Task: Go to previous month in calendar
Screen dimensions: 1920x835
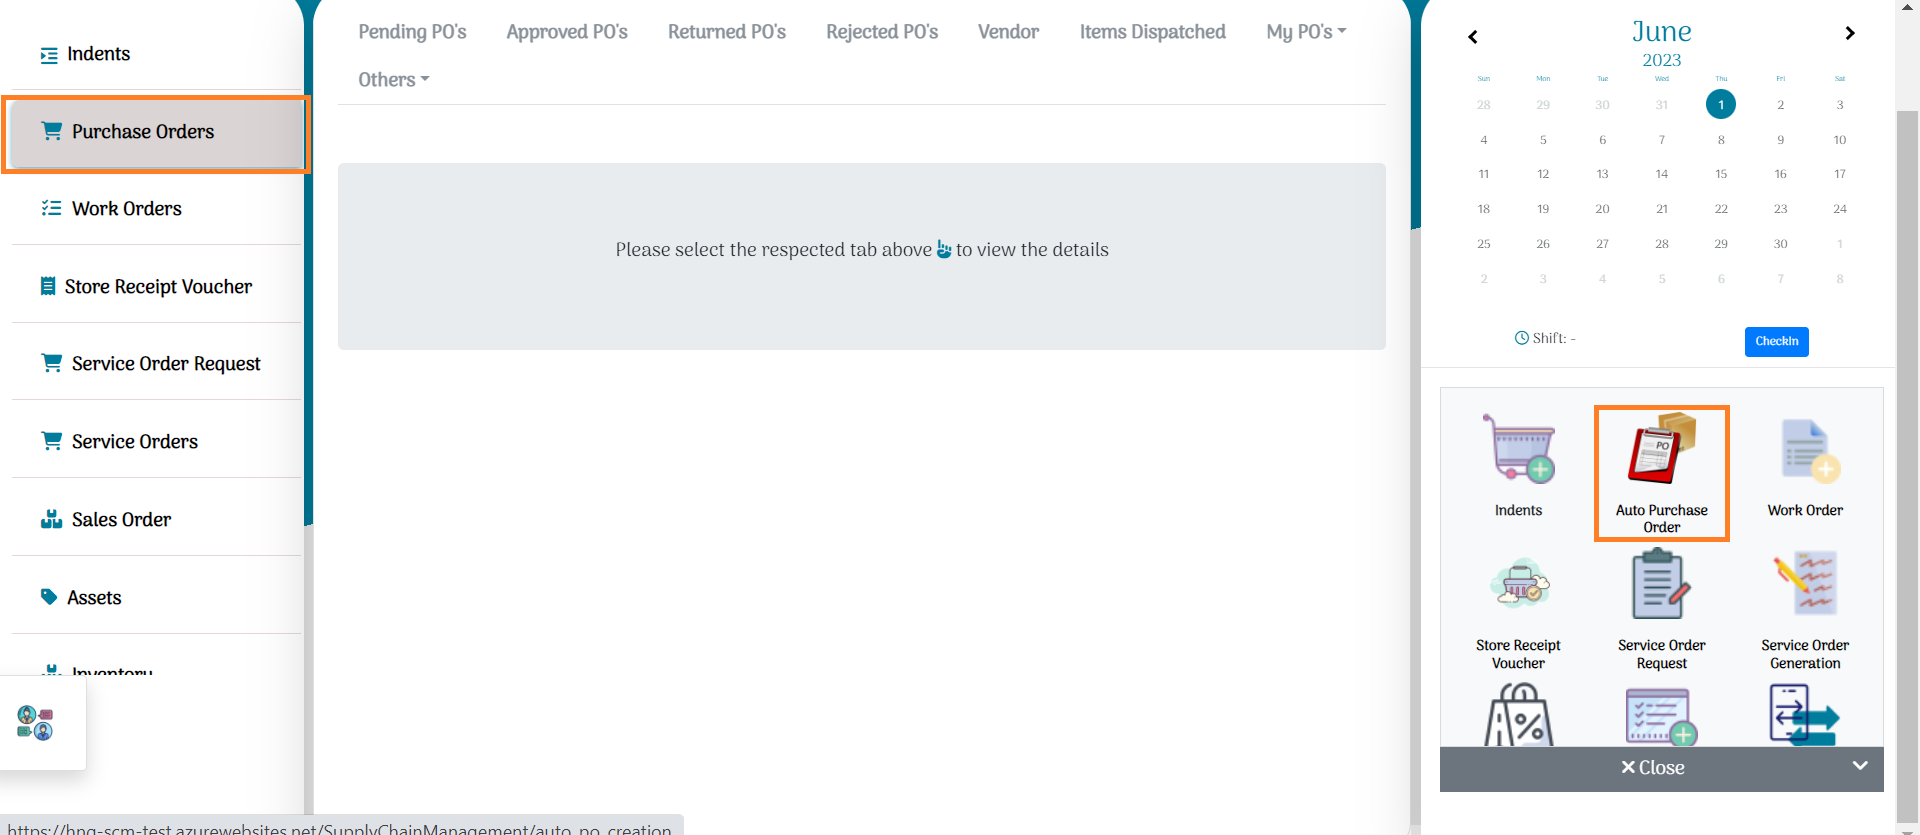Action: 1472,37
